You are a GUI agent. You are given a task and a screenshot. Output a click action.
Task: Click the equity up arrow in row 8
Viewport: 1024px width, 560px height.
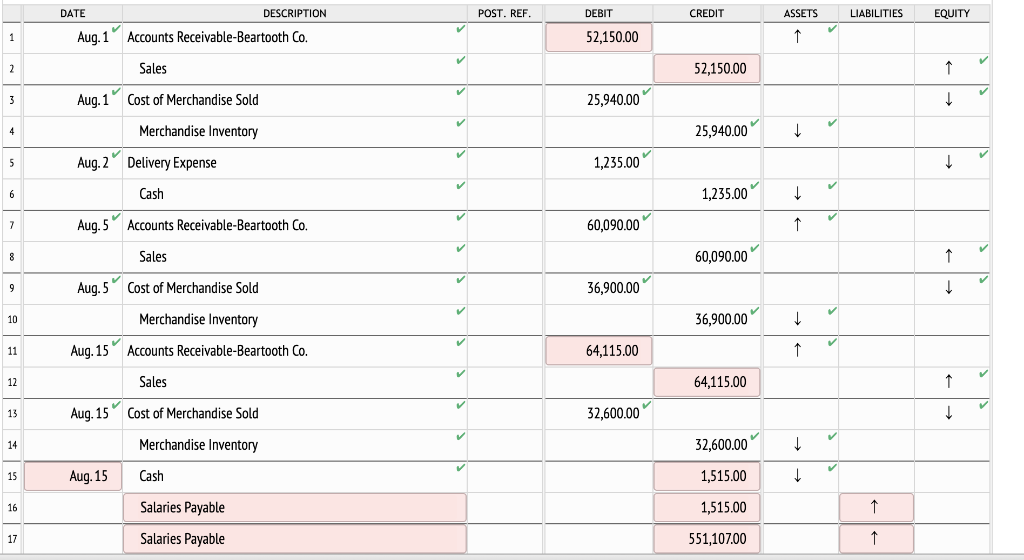pyautogui.click(x=949, y=256)
